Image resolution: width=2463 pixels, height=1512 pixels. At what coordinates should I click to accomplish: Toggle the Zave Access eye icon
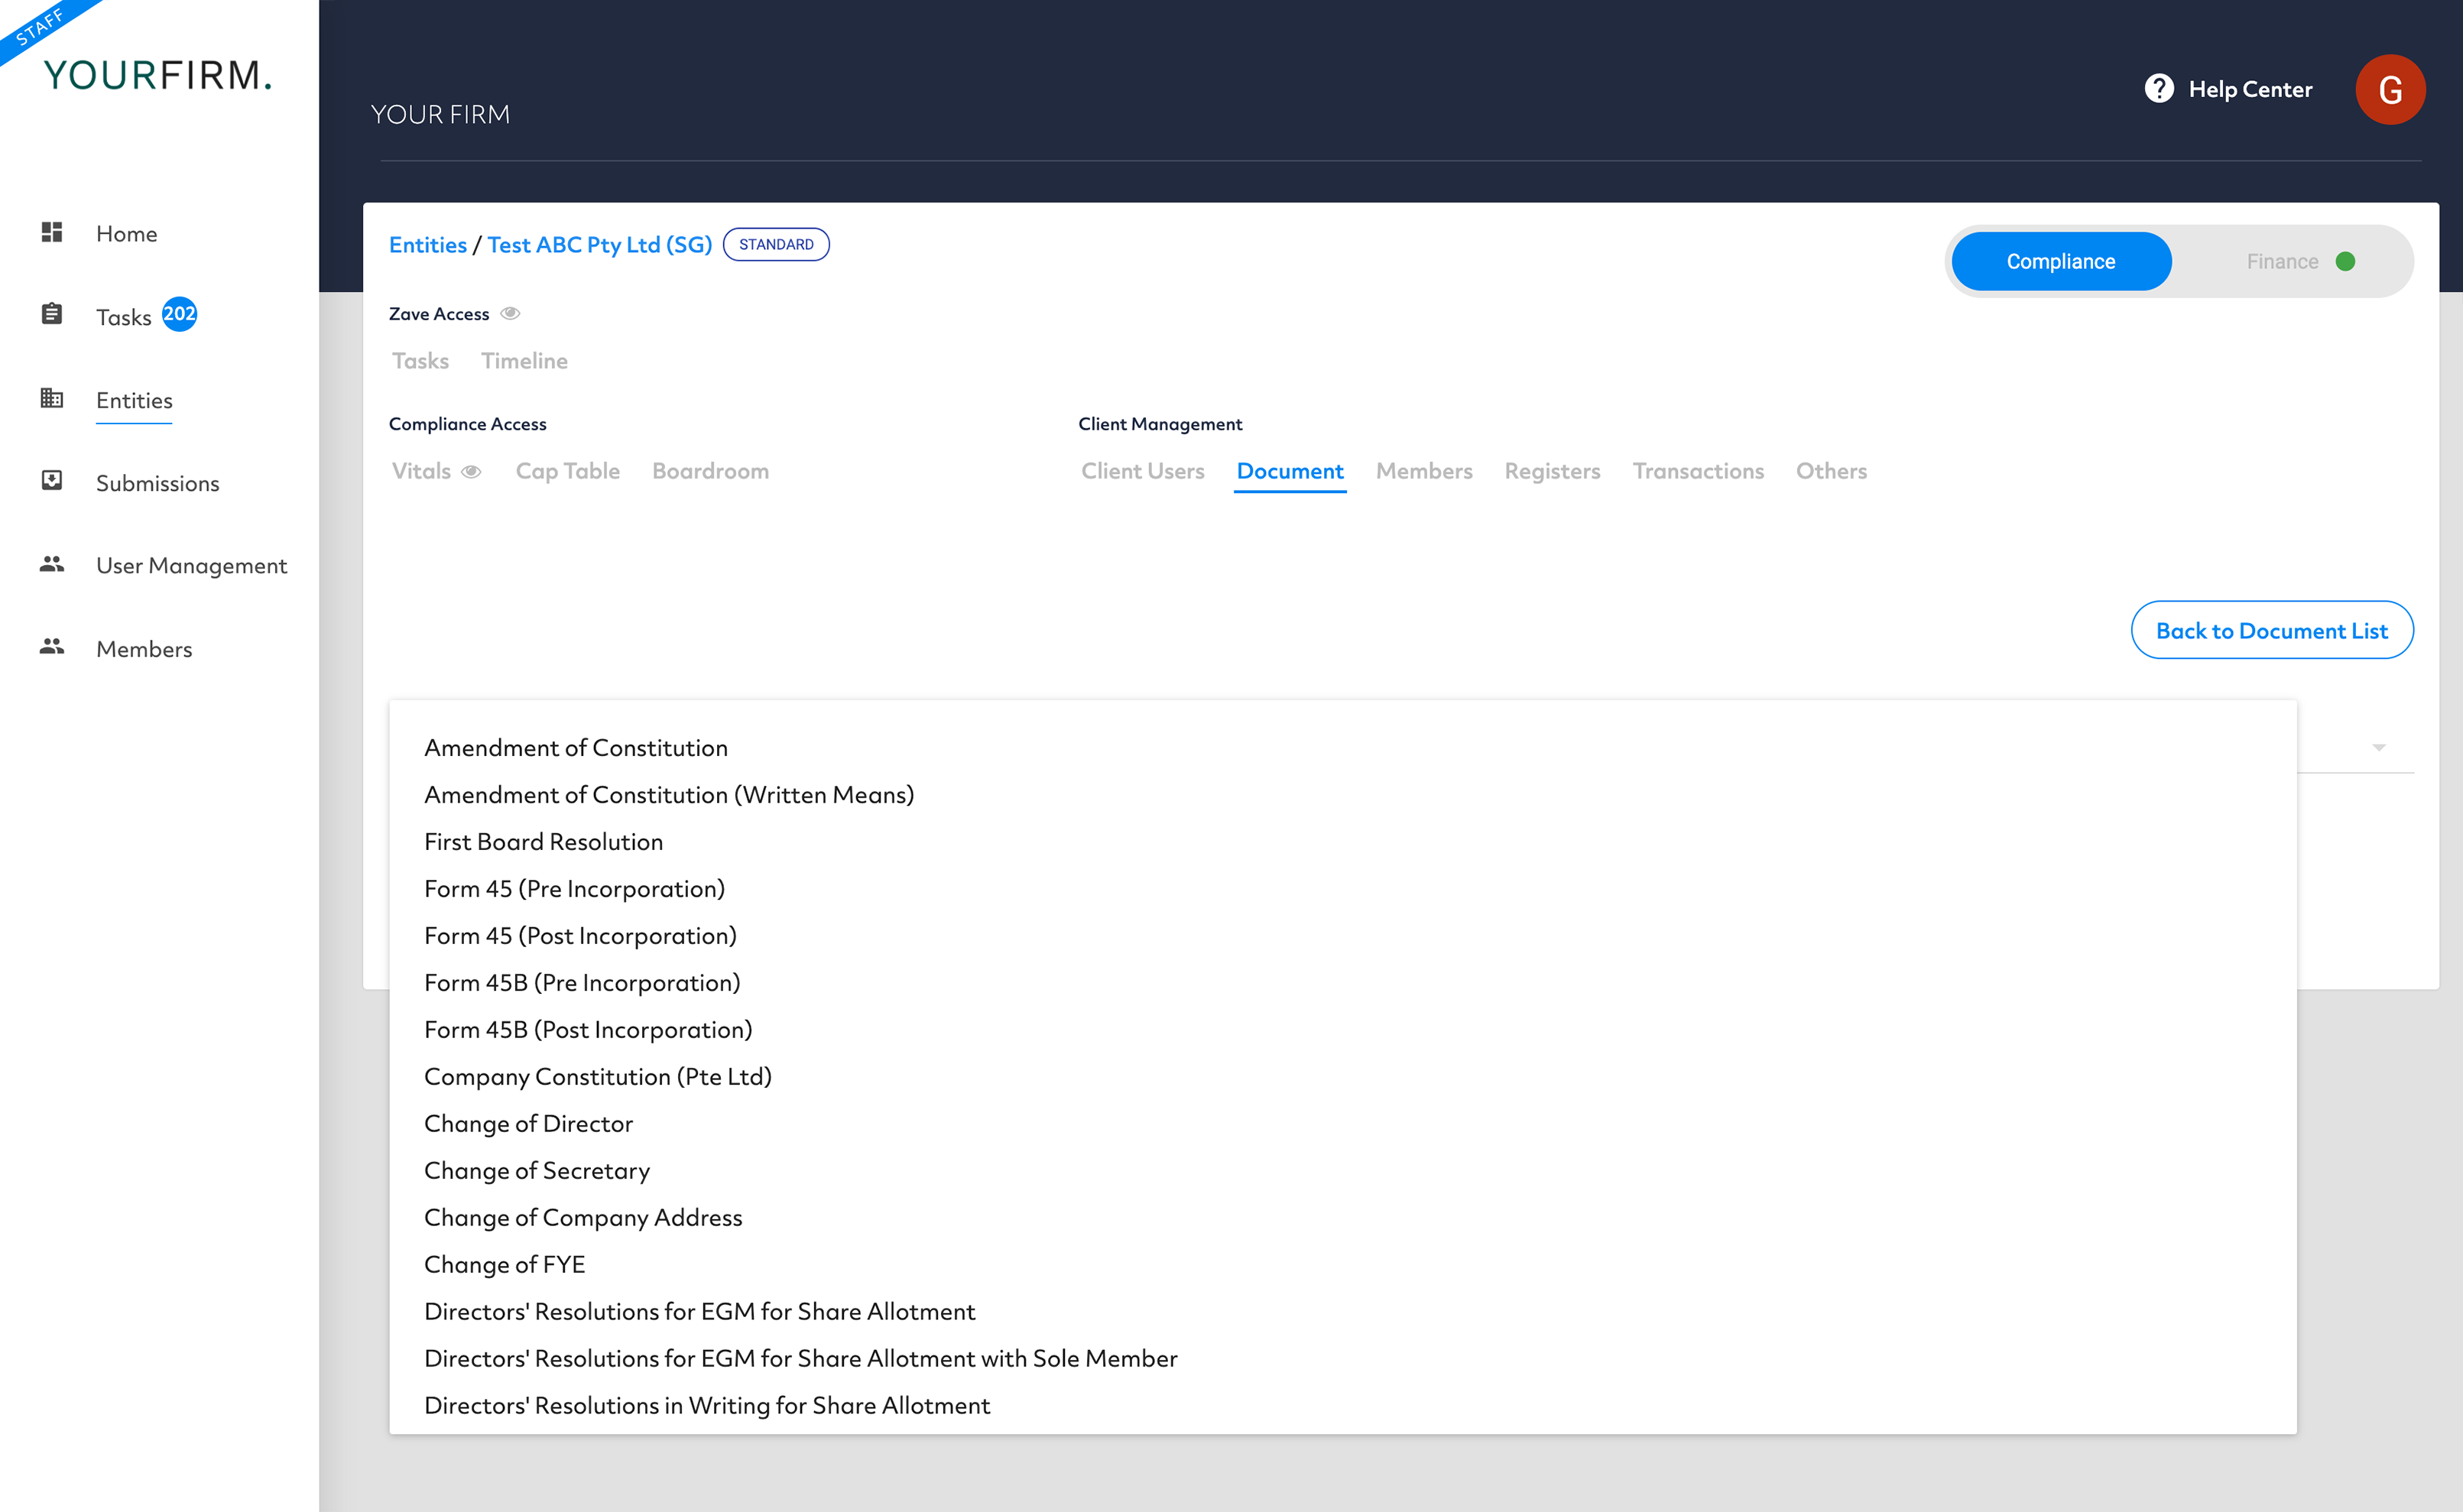coord(510,314)
